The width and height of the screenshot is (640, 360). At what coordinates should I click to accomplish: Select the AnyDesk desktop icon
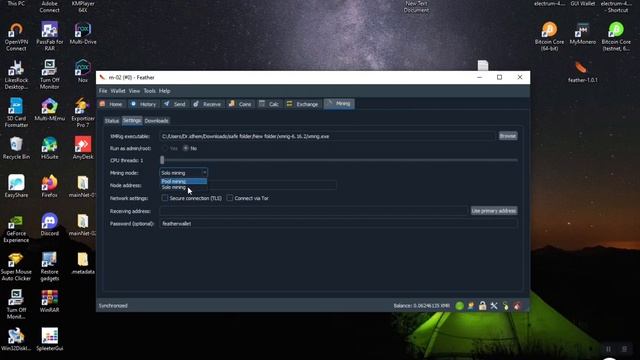pyautogui.click(x=83, y=148)
